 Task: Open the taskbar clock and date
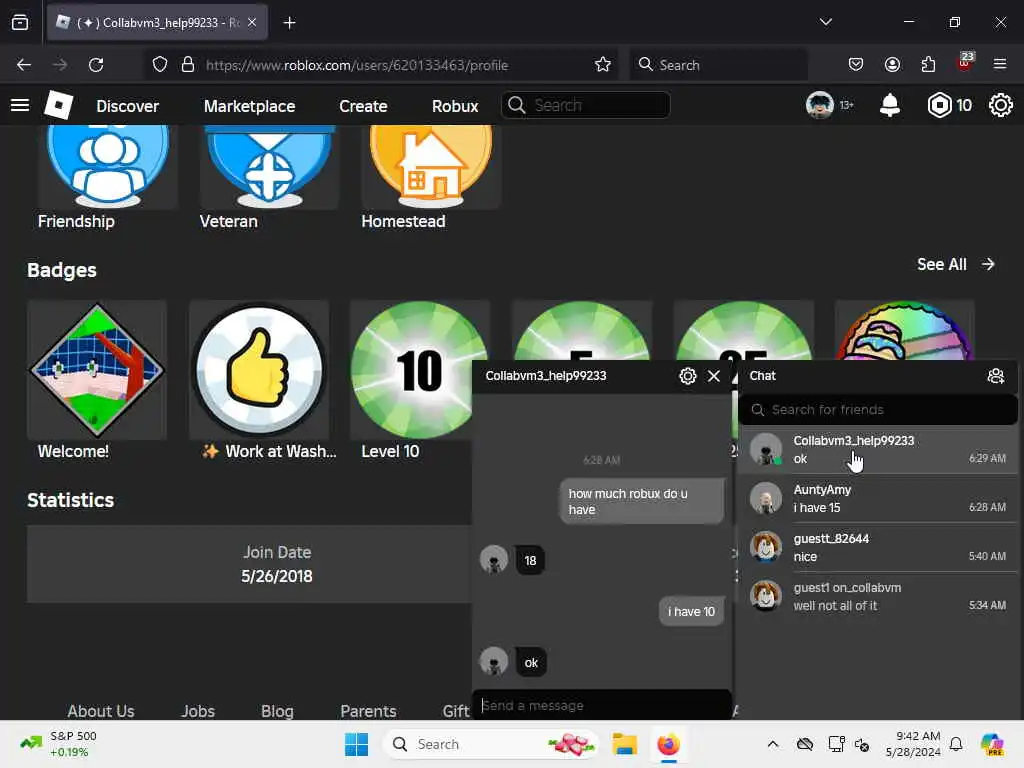coord(914,744)
